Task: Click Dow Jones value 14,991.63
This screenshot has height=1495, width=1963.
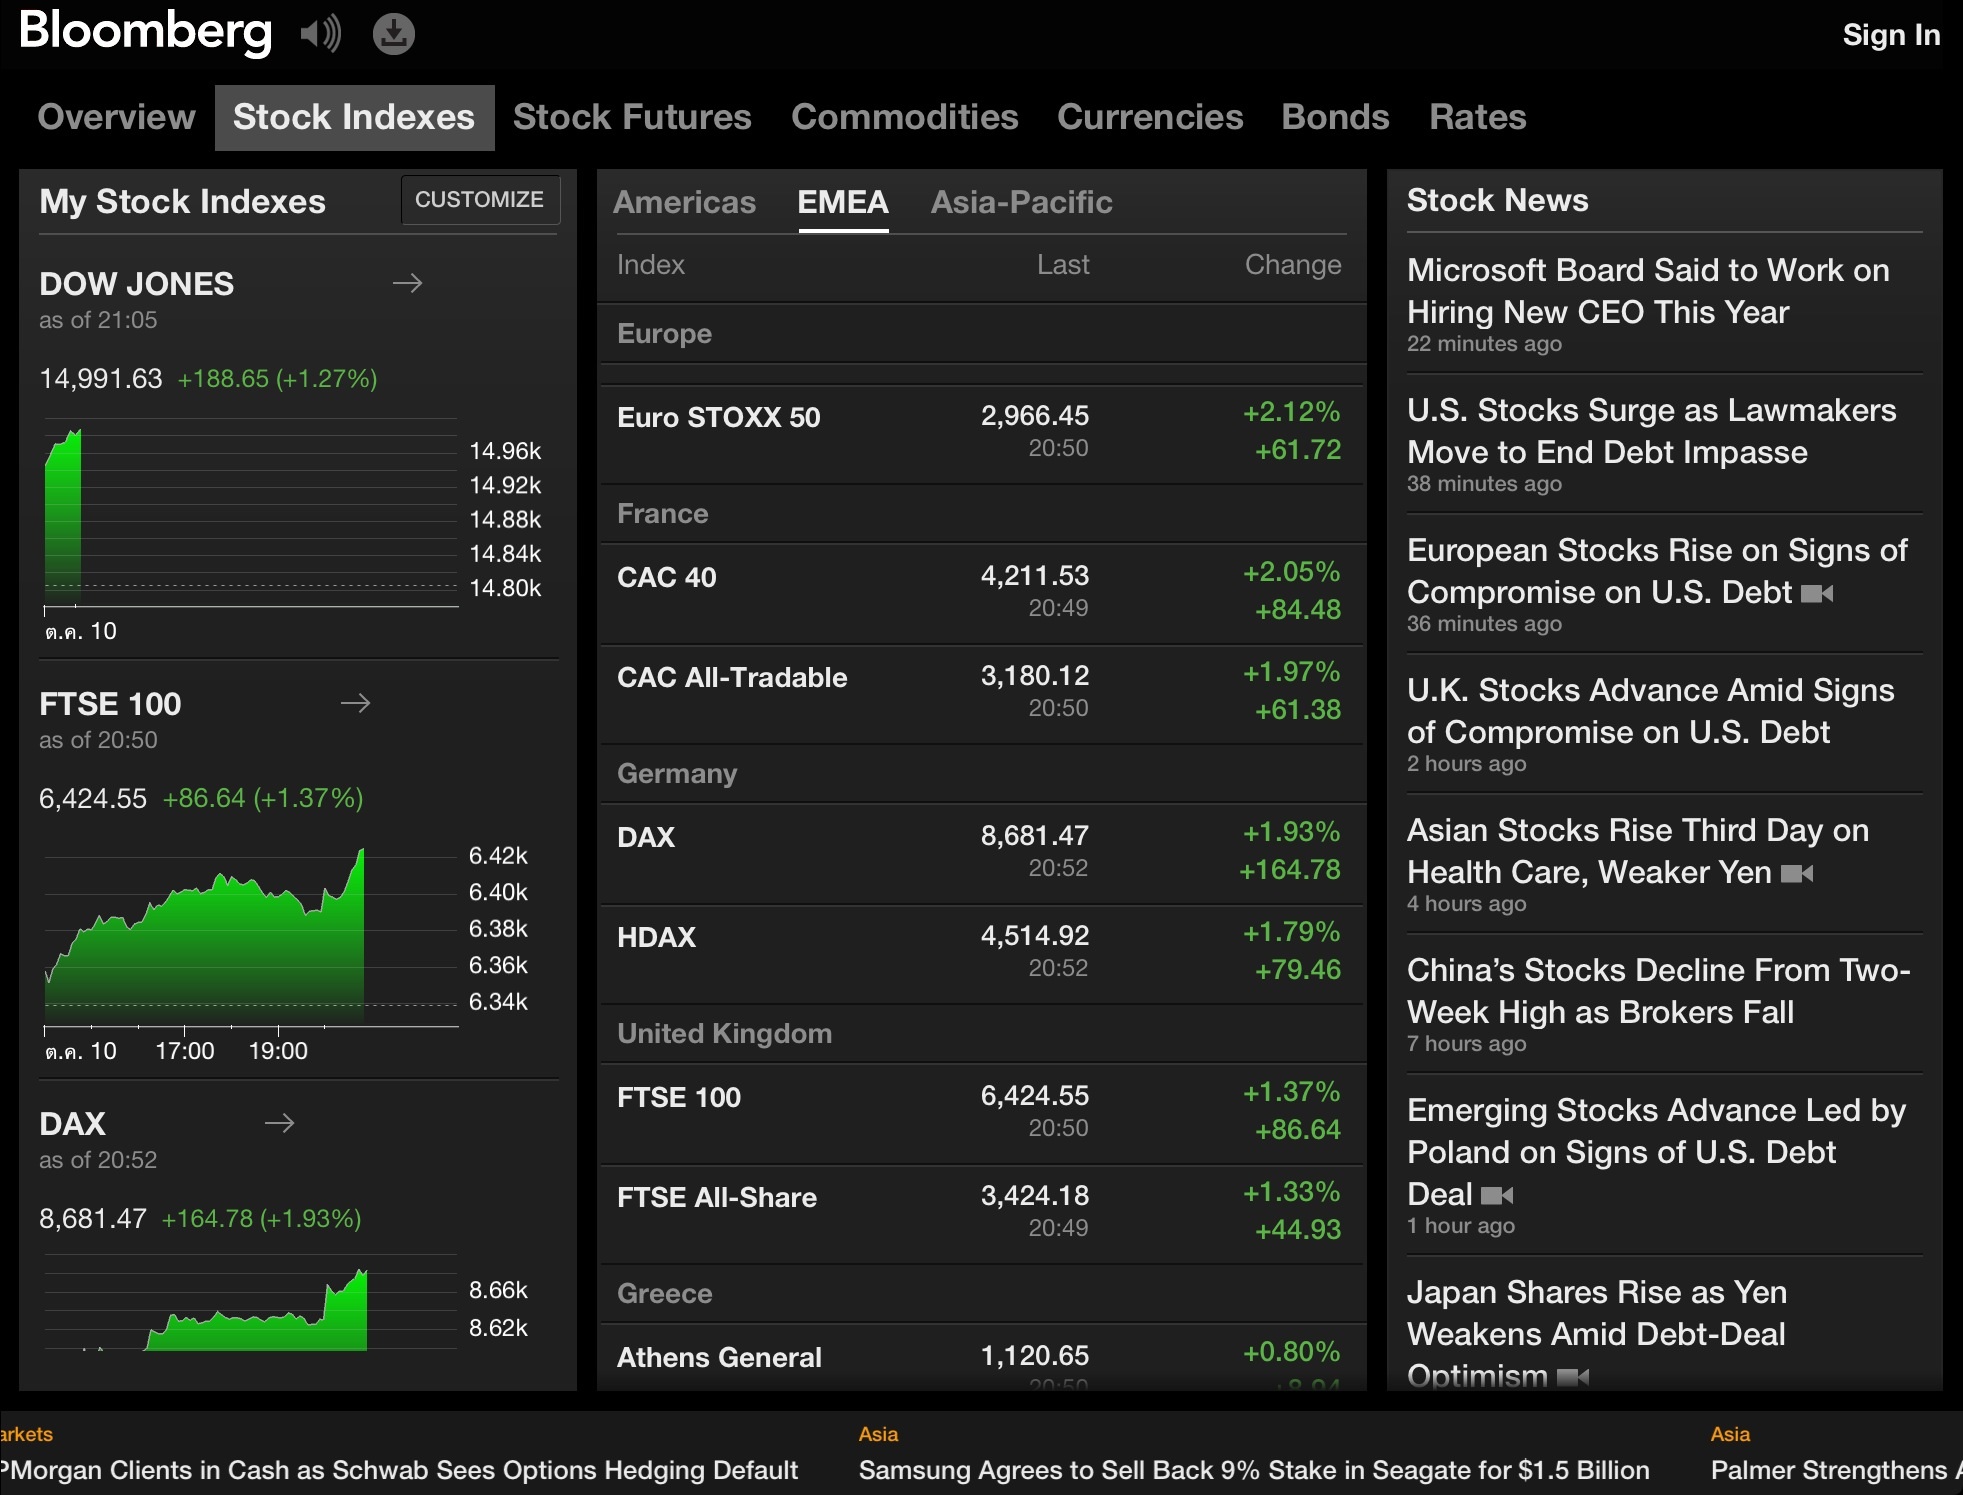Action: point(100,379)
